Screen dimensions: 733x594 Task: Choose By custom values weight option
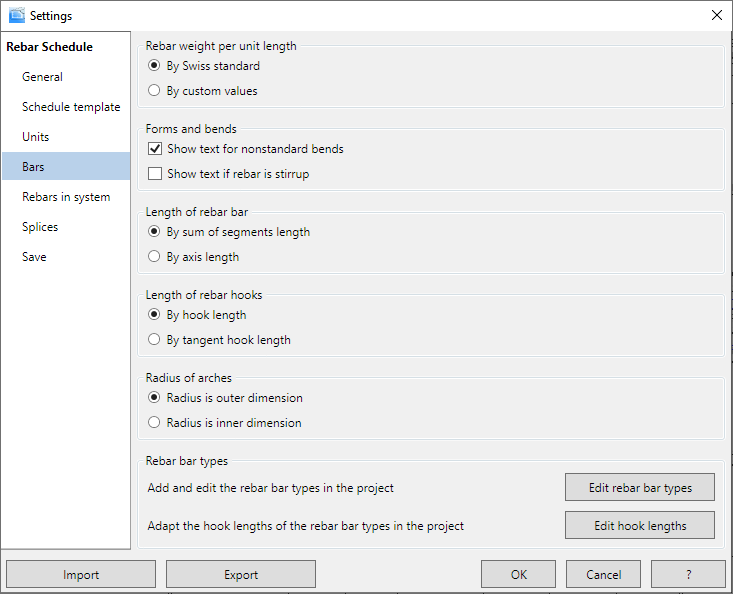click(154, 91)
